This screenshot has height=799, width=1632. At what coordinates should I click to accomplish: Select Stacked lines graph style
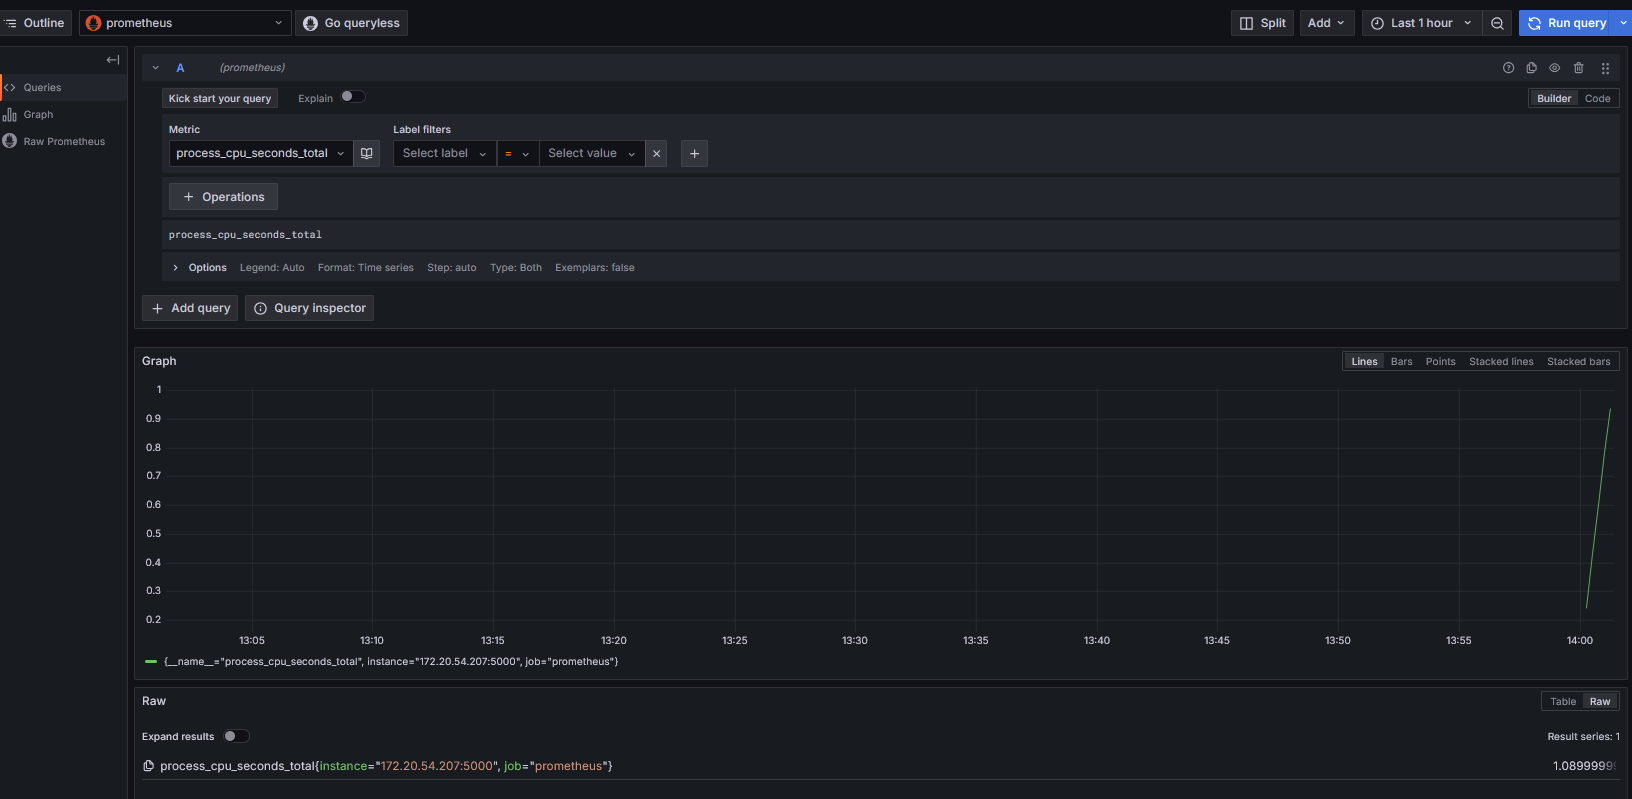(x=1500, y=361)
